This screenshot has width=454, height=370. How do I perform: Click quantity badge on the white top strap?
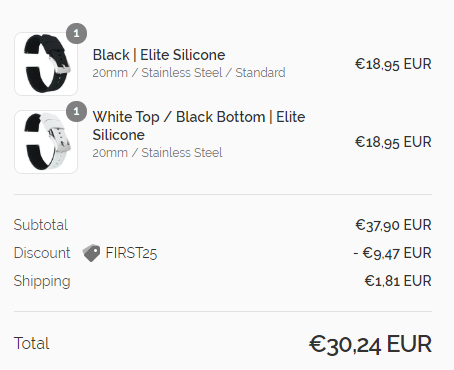coord(76,111)
